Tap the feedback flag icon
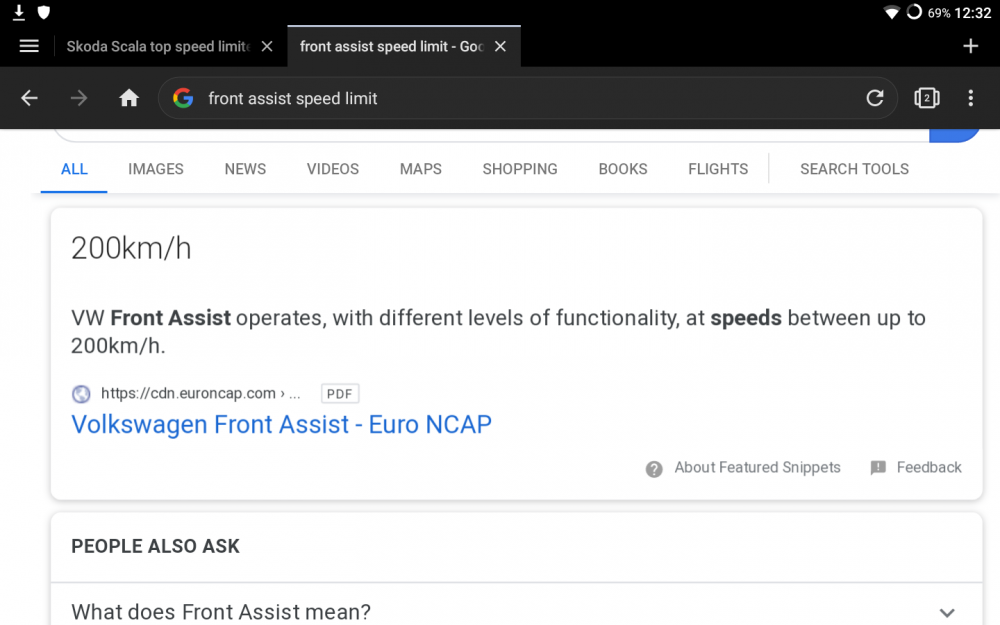 coord(878,468)
